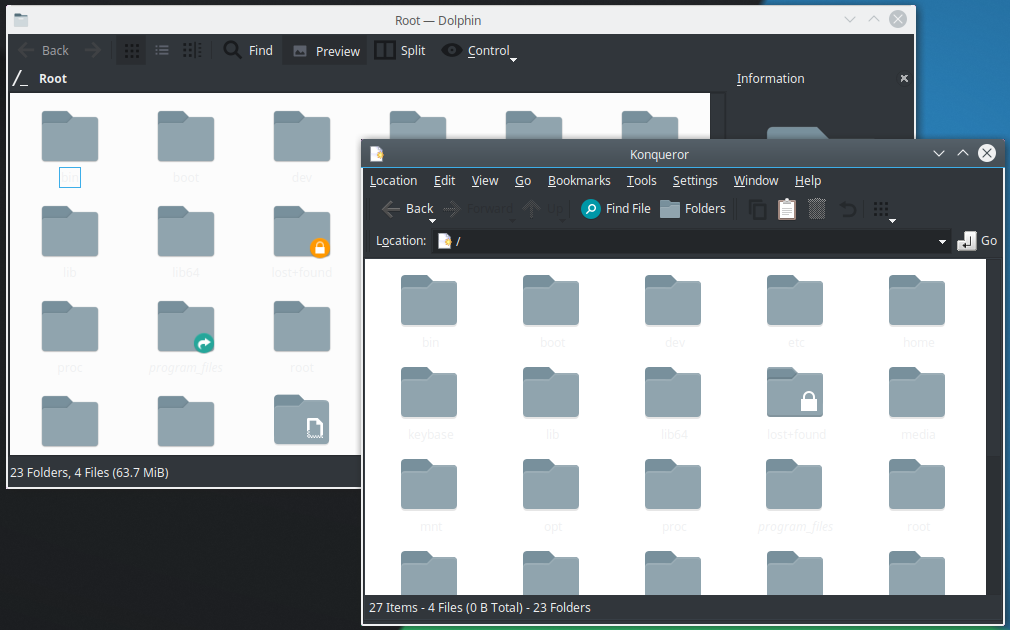Click Go button in Konqueror
This screenshot has height=630, width=1010.
tap(977, 241)
